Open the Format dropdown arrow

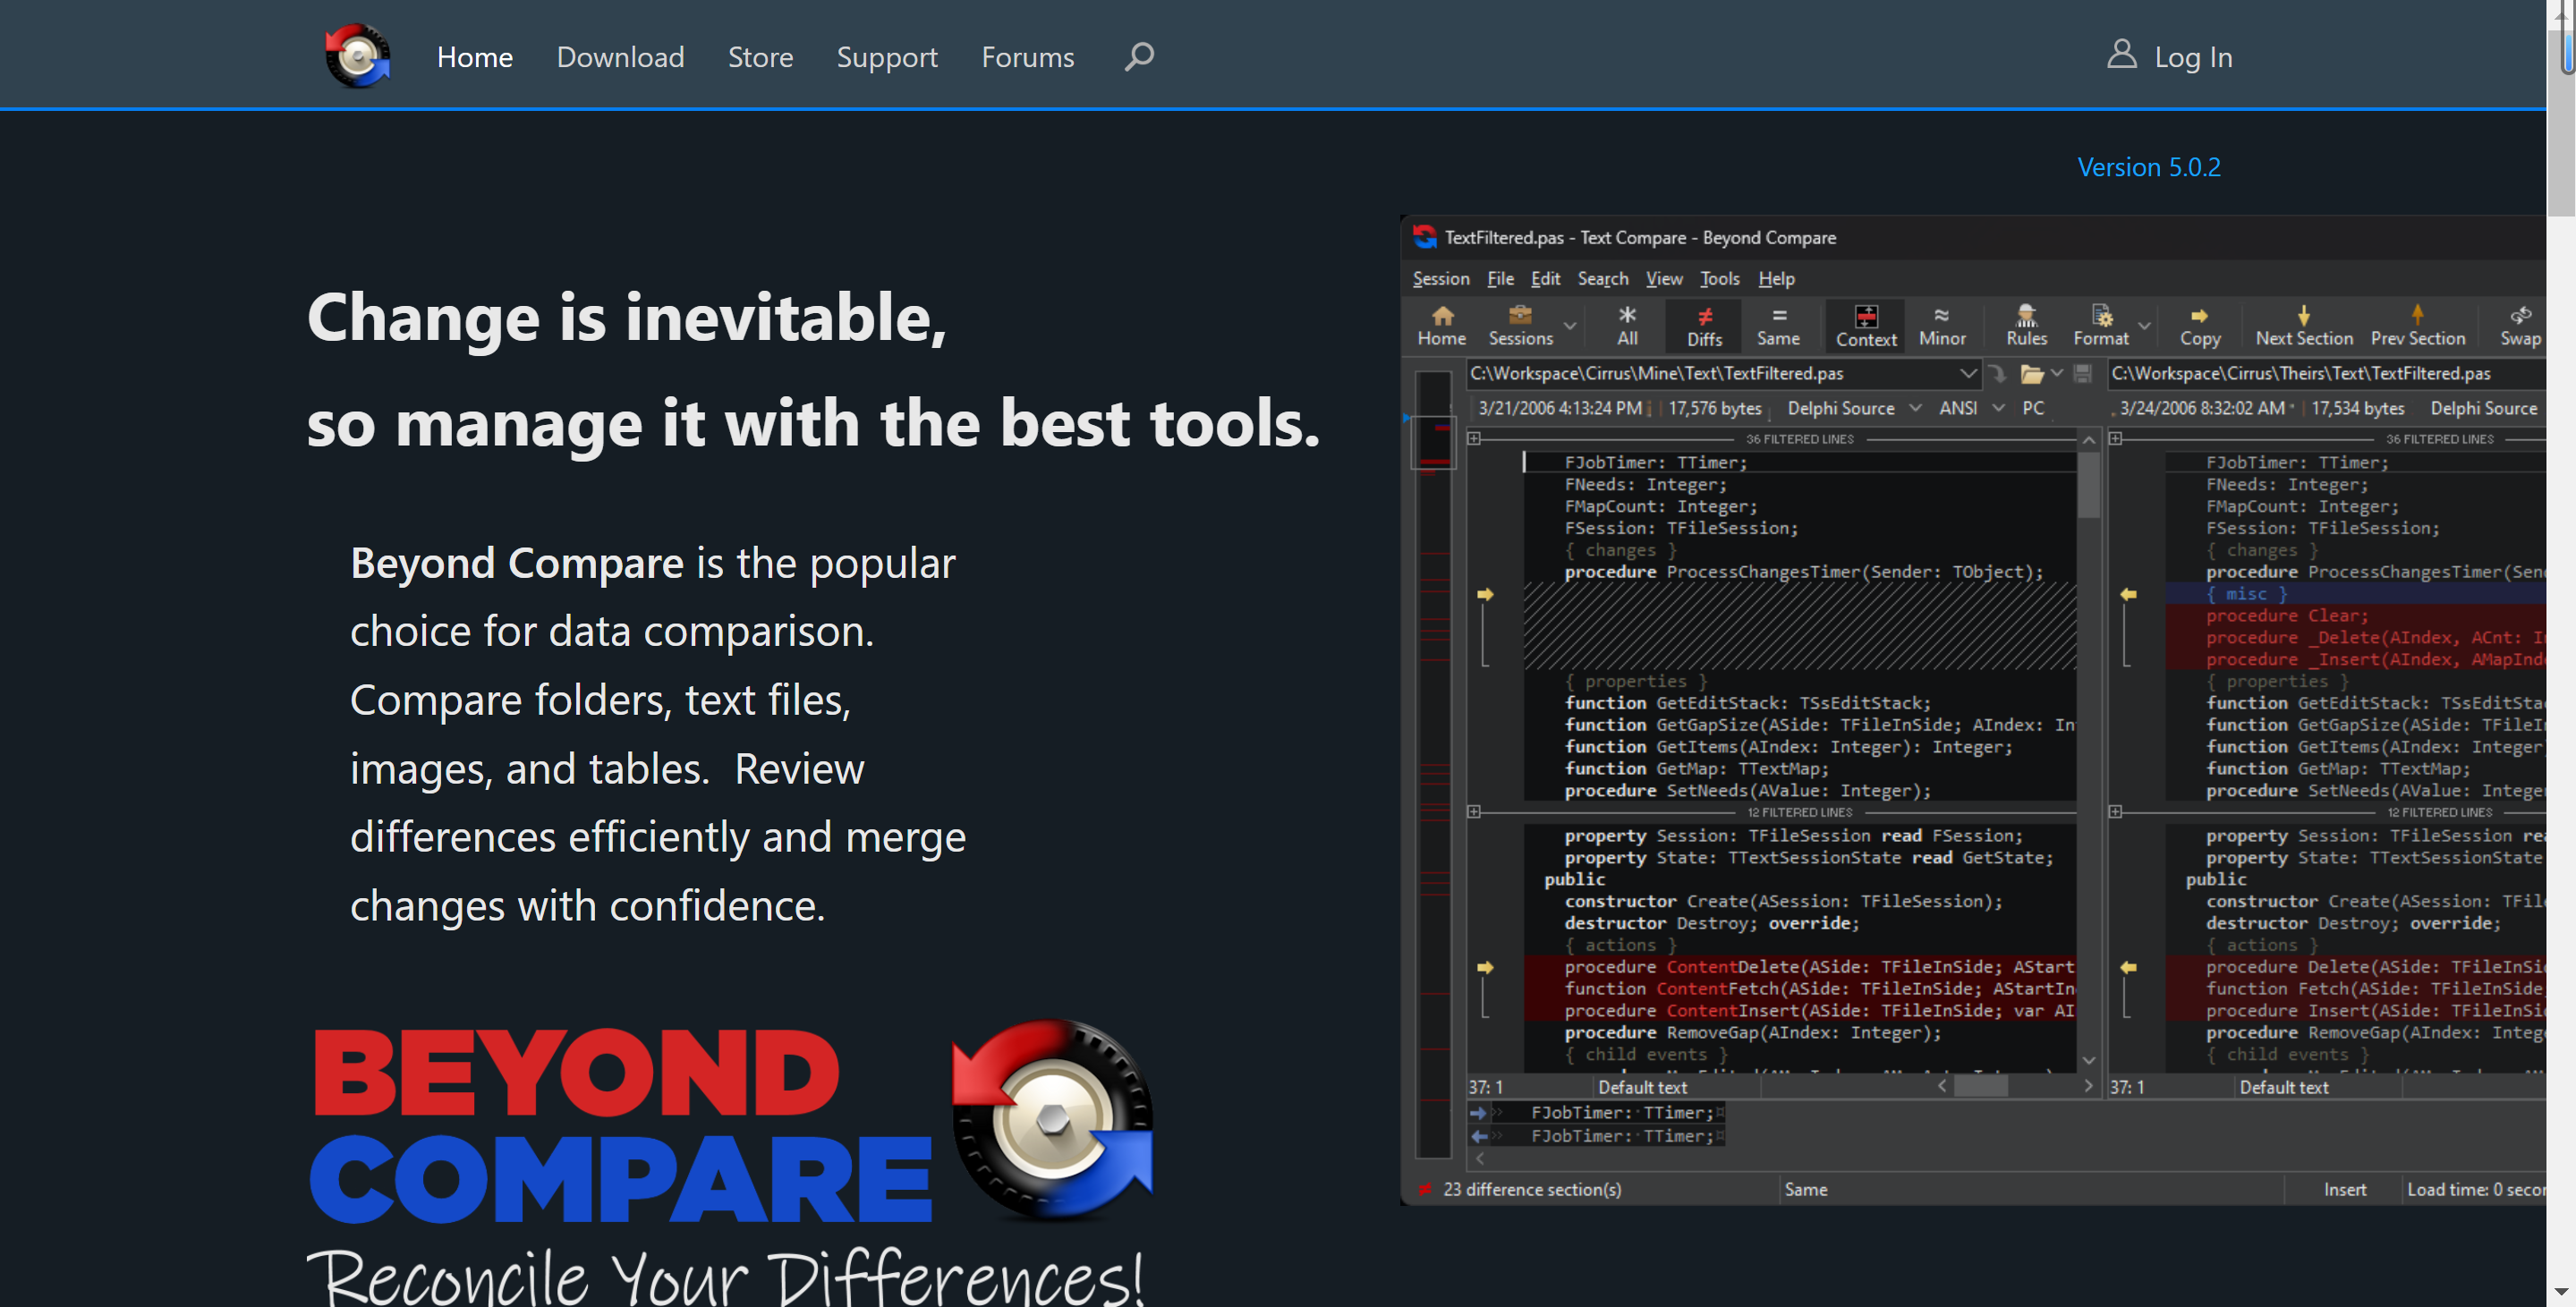(x=2144, y=326)
